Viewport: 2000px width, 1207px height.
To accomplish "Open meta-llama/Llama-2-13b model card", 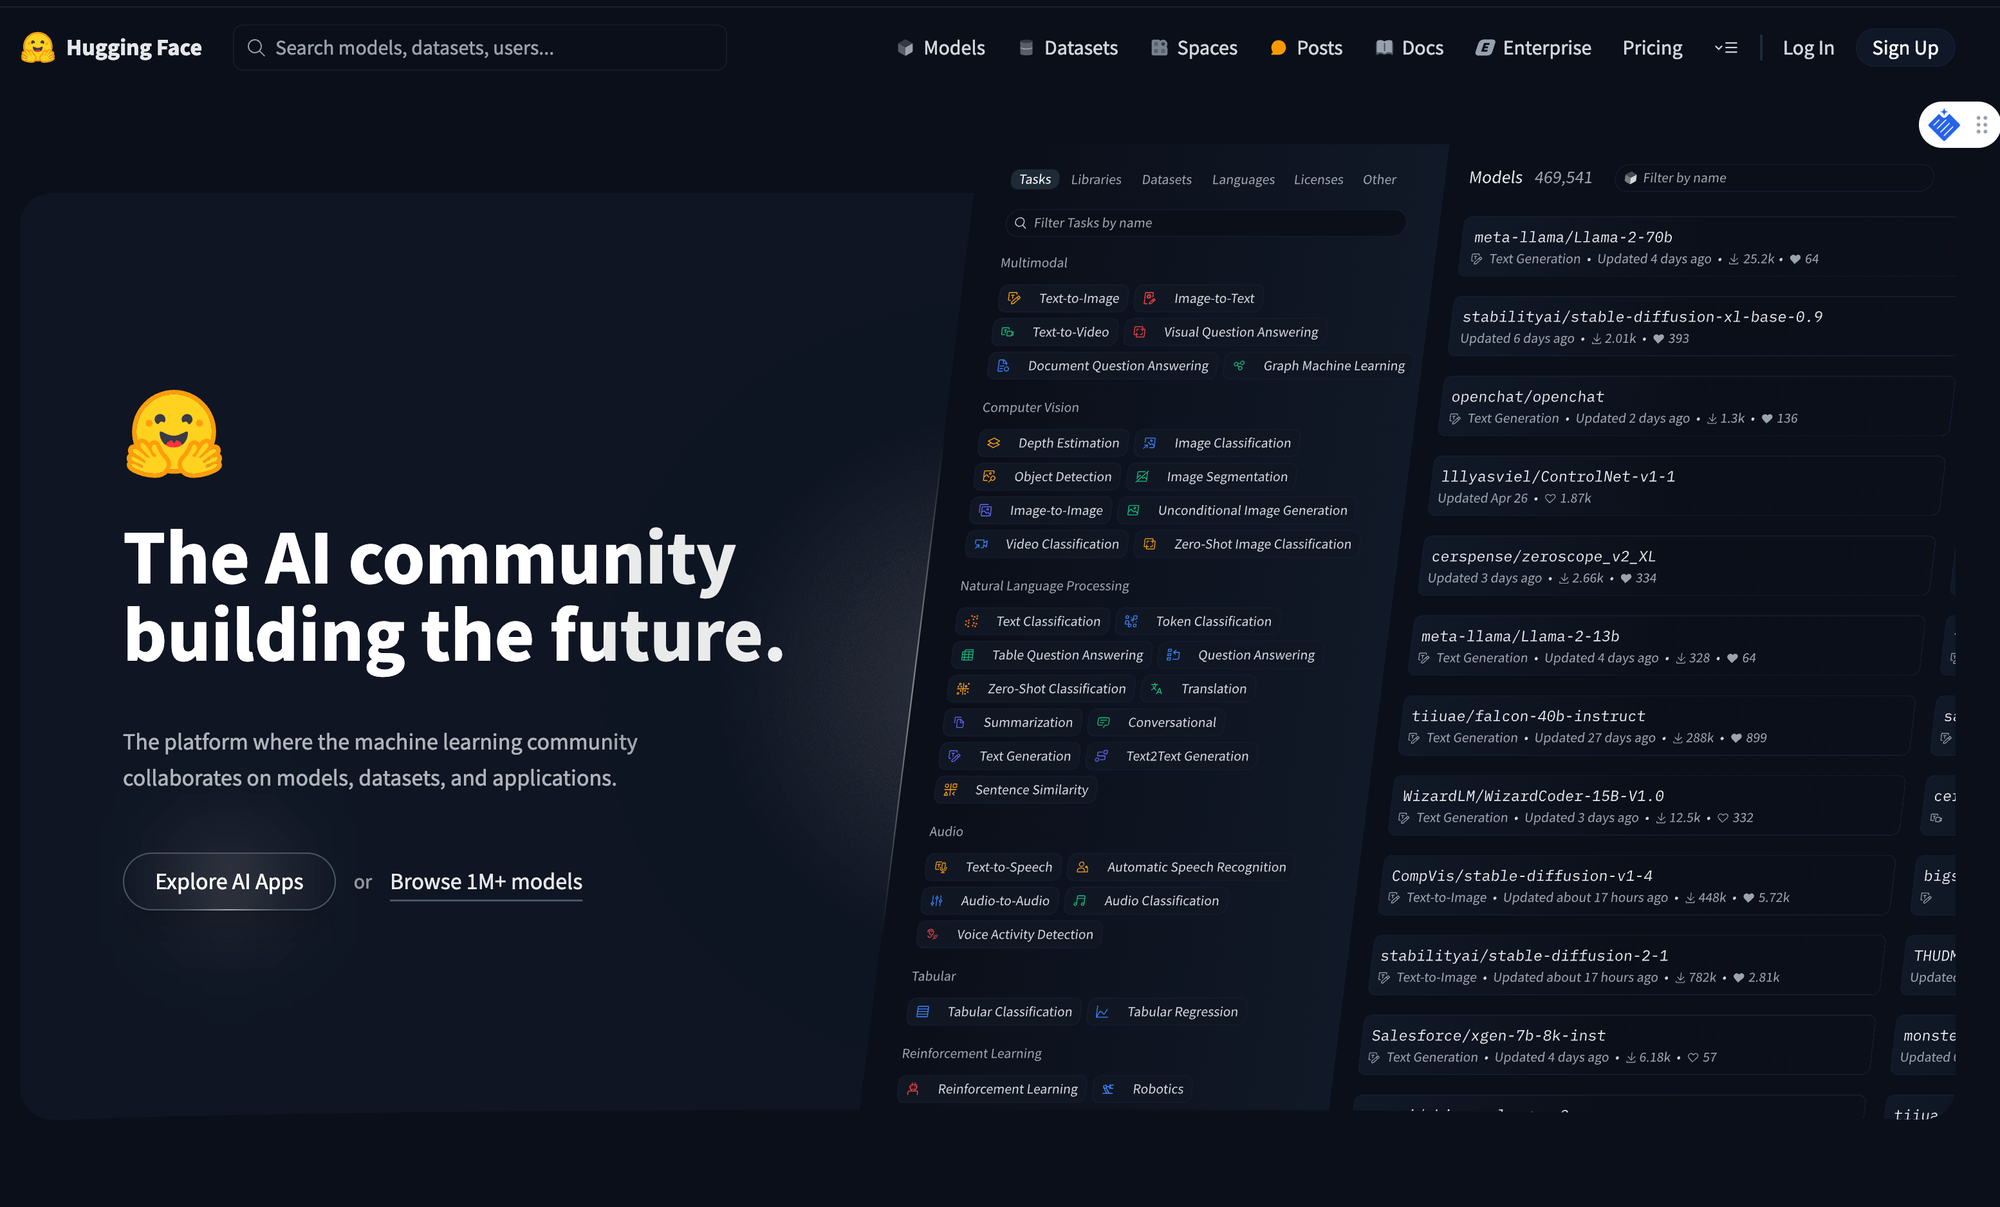I will 1667,646.
